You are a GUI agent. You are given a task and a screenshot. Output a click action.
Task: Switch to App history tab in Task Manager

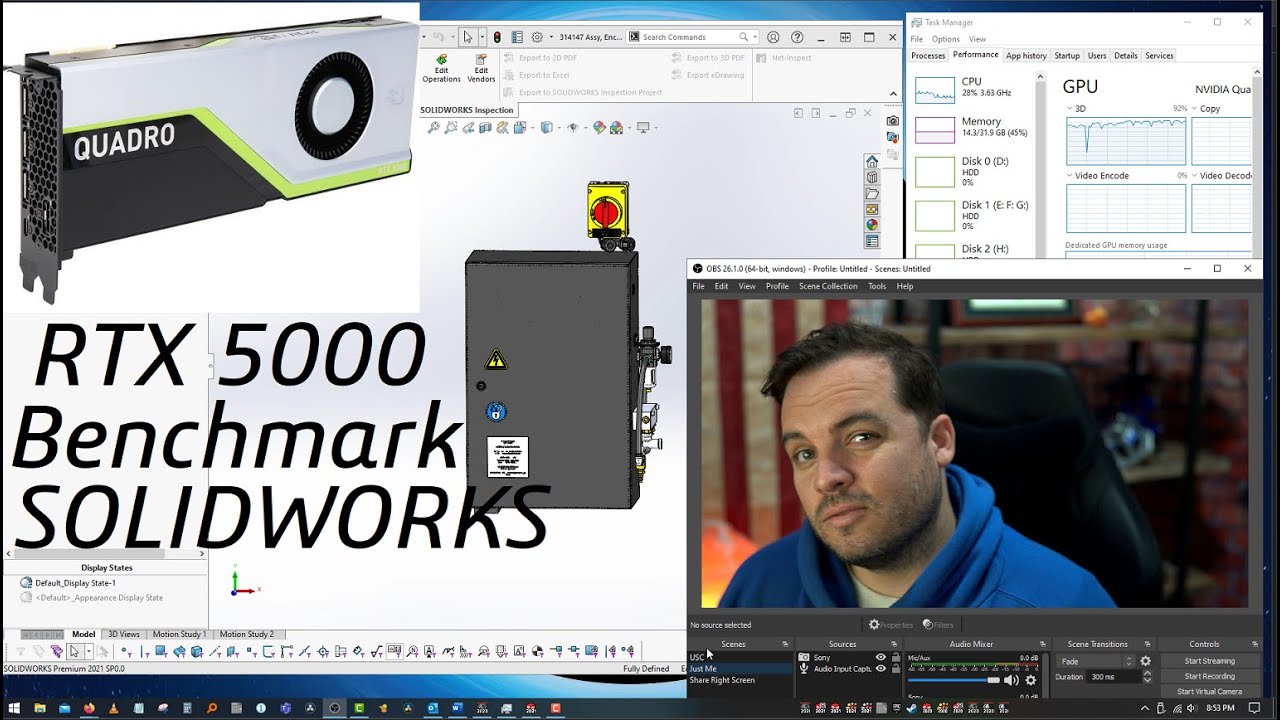[1026, 56]
